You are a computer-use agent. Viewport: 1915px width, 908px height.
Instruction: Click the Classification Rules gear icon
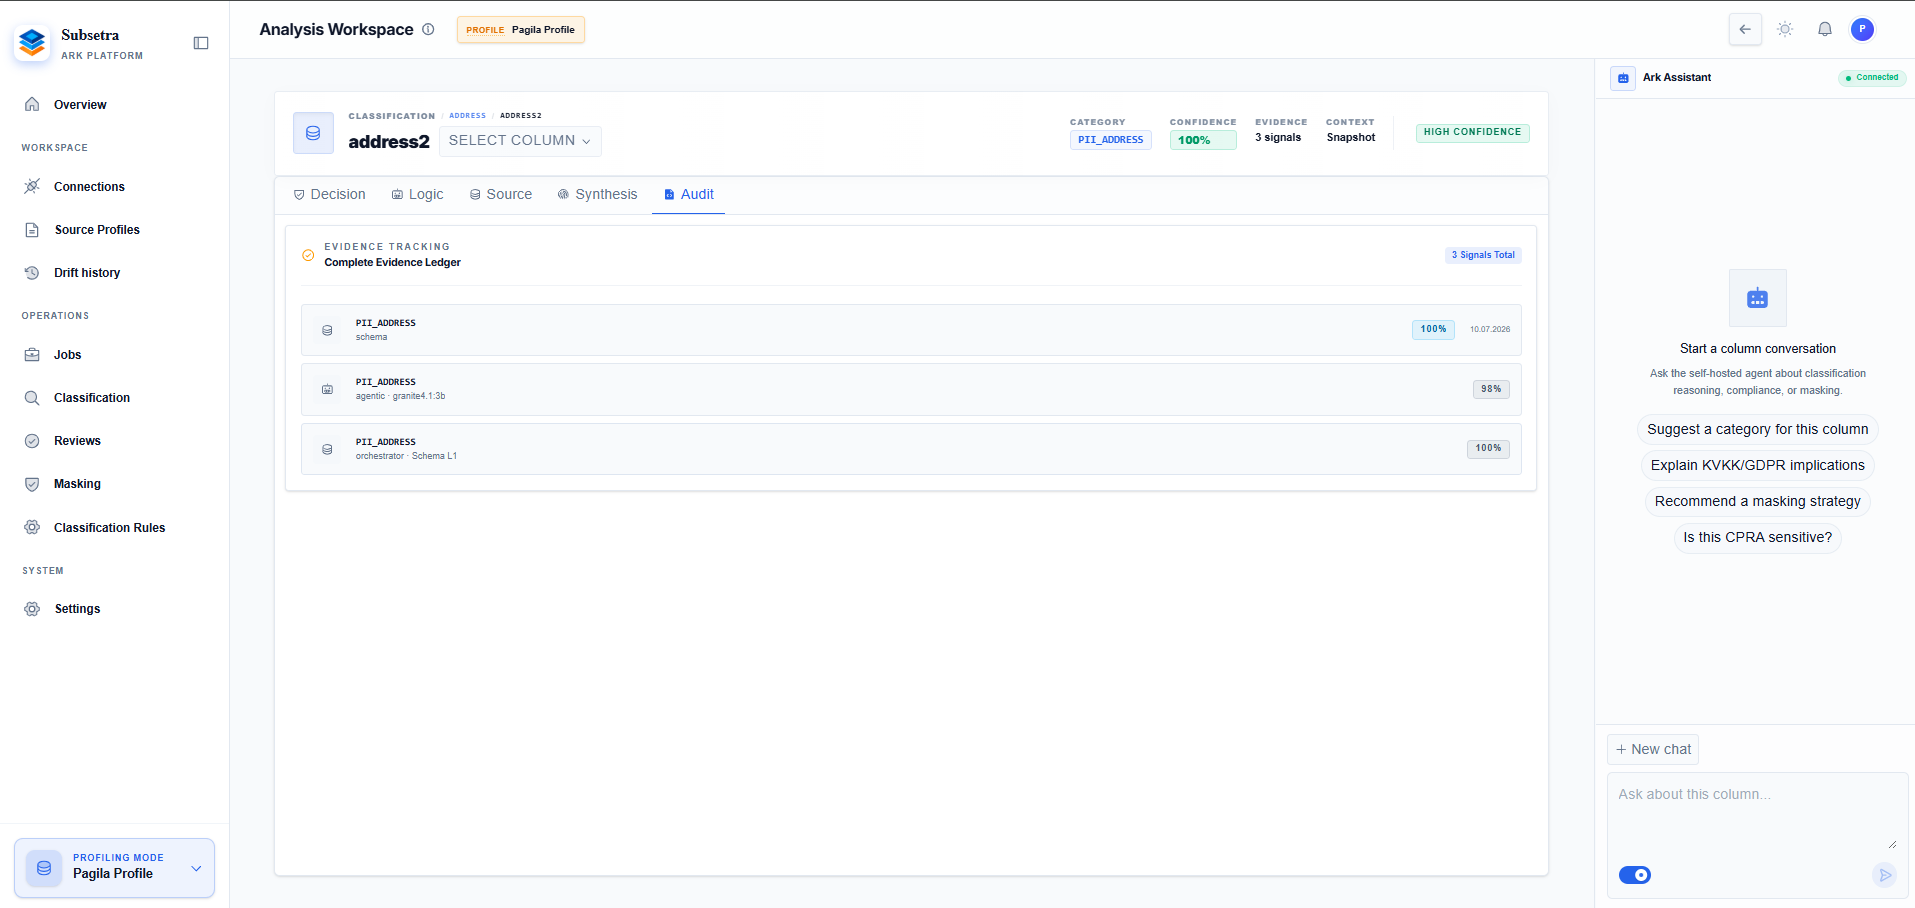point(32,527)
